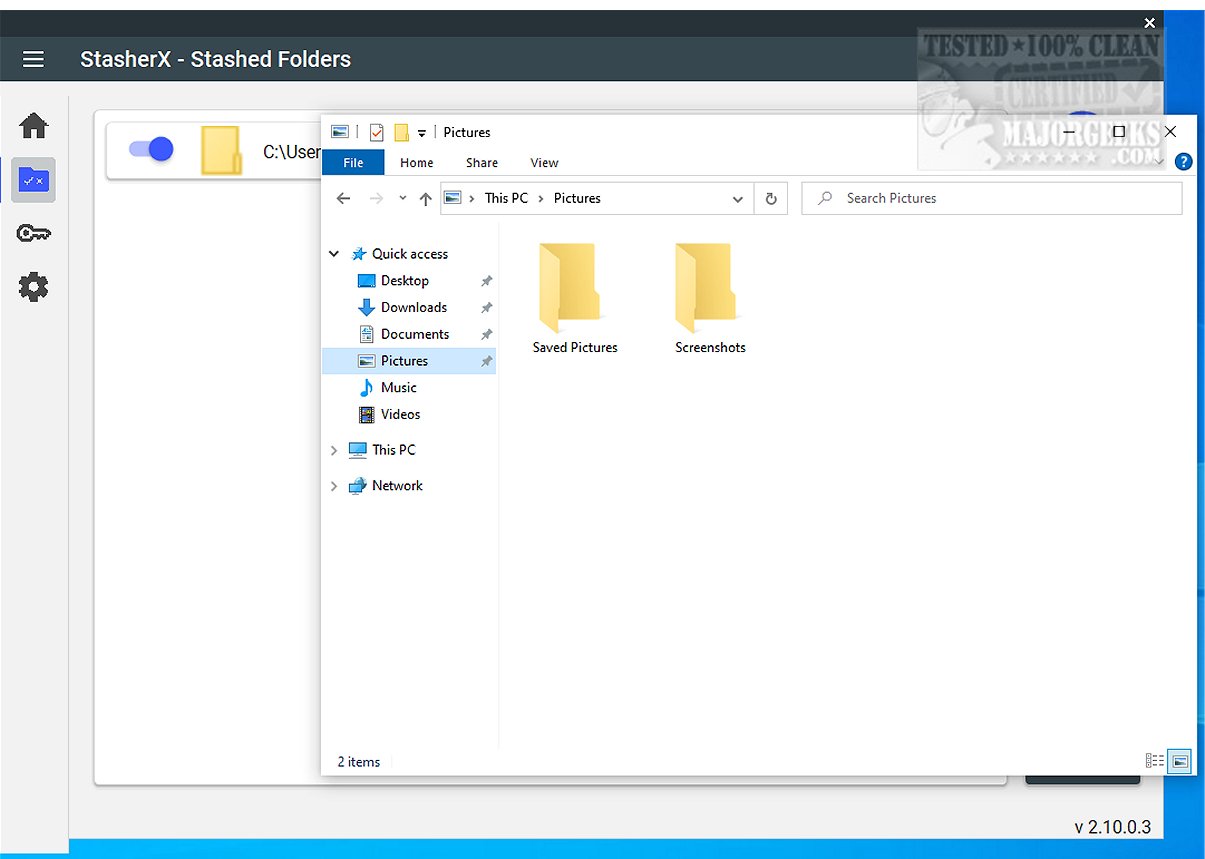Screen dimensions: 1205x859
Task: Open the Home ribbon tab
Action: point(417,162)
